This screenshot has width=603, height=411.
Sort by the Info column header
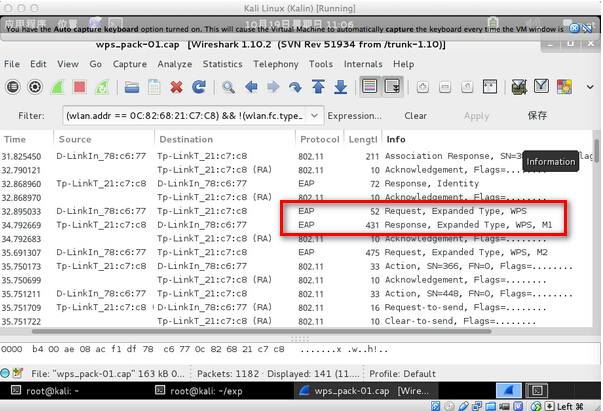tap(488, 139)
